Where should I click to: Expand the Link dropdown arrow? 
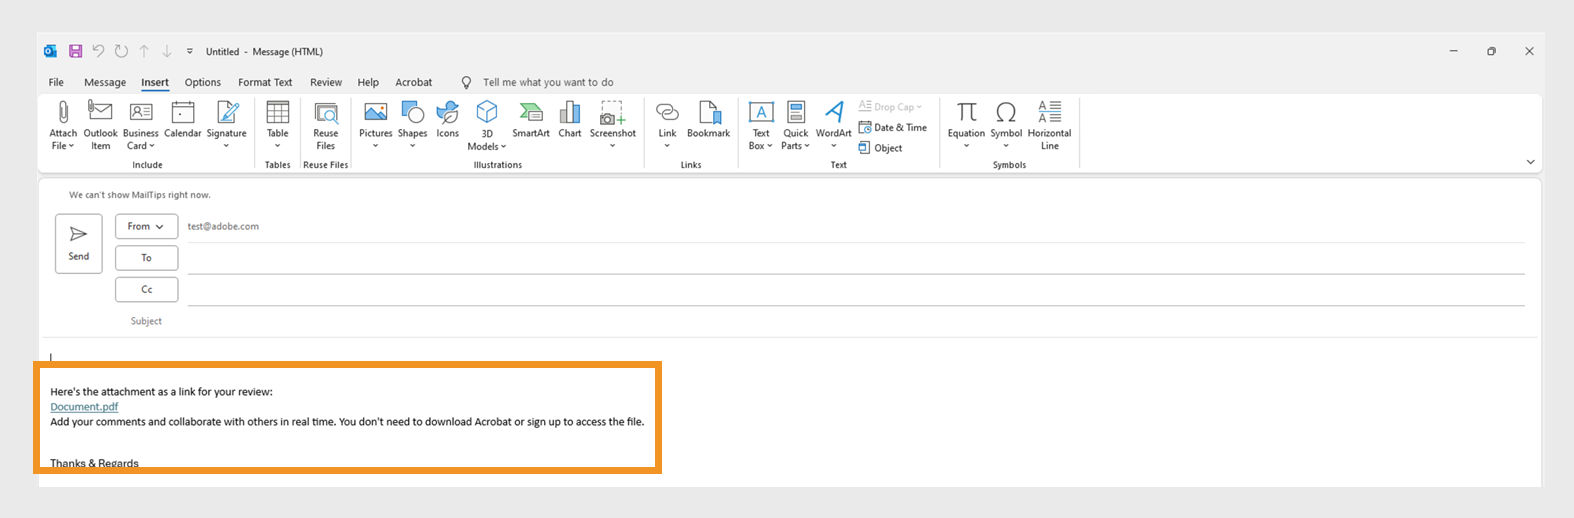(667, 146)
